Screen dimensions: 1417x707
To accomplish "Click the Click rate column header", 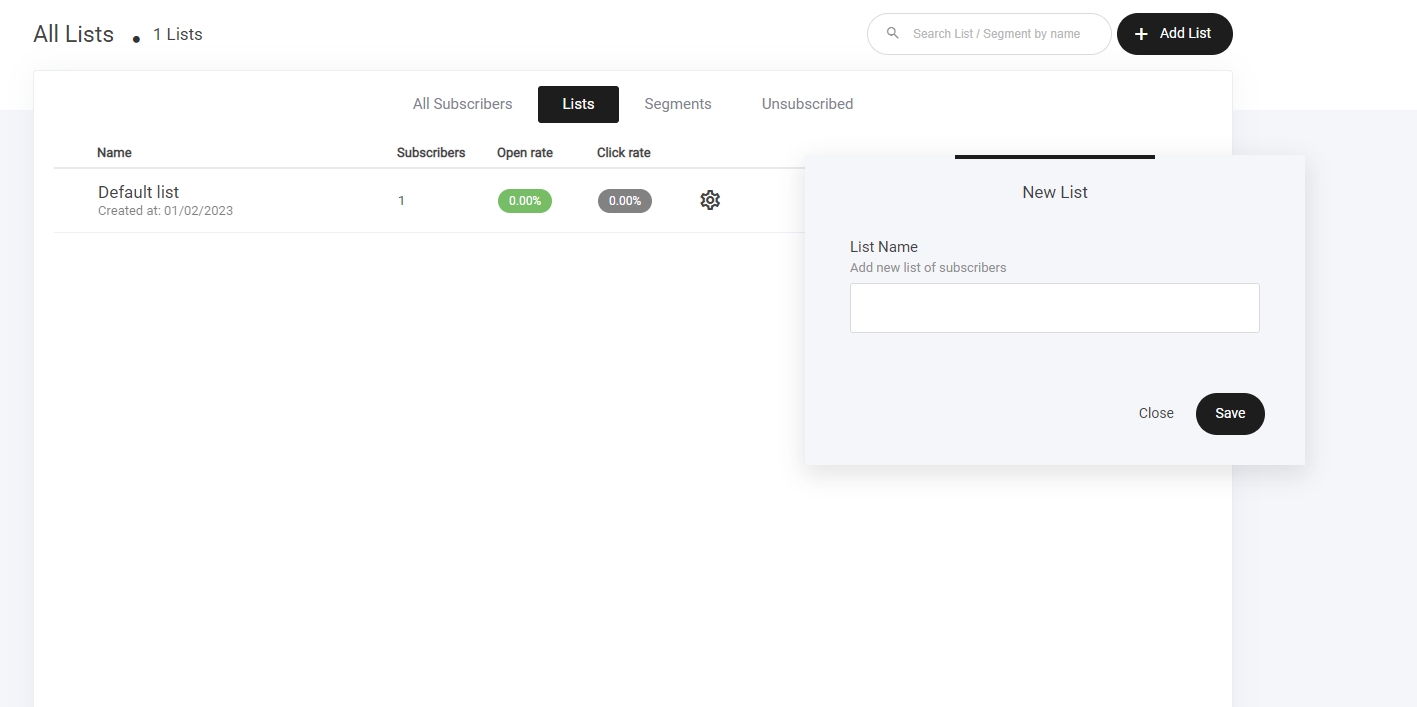I will tap(623, 153).
